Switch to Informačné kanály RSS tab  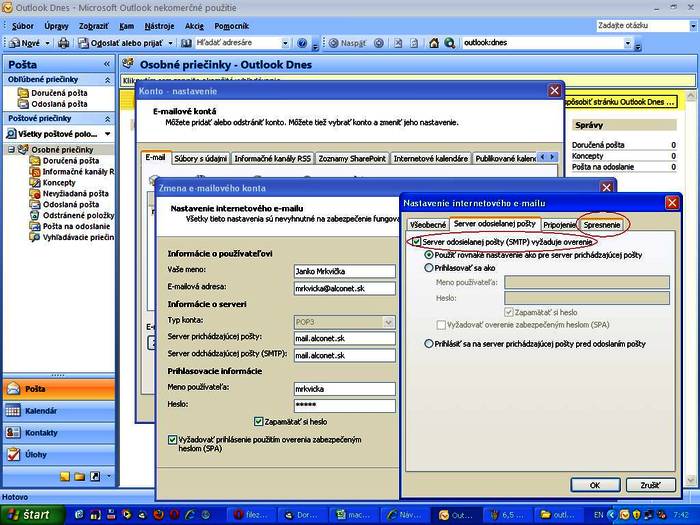[272, 158]
